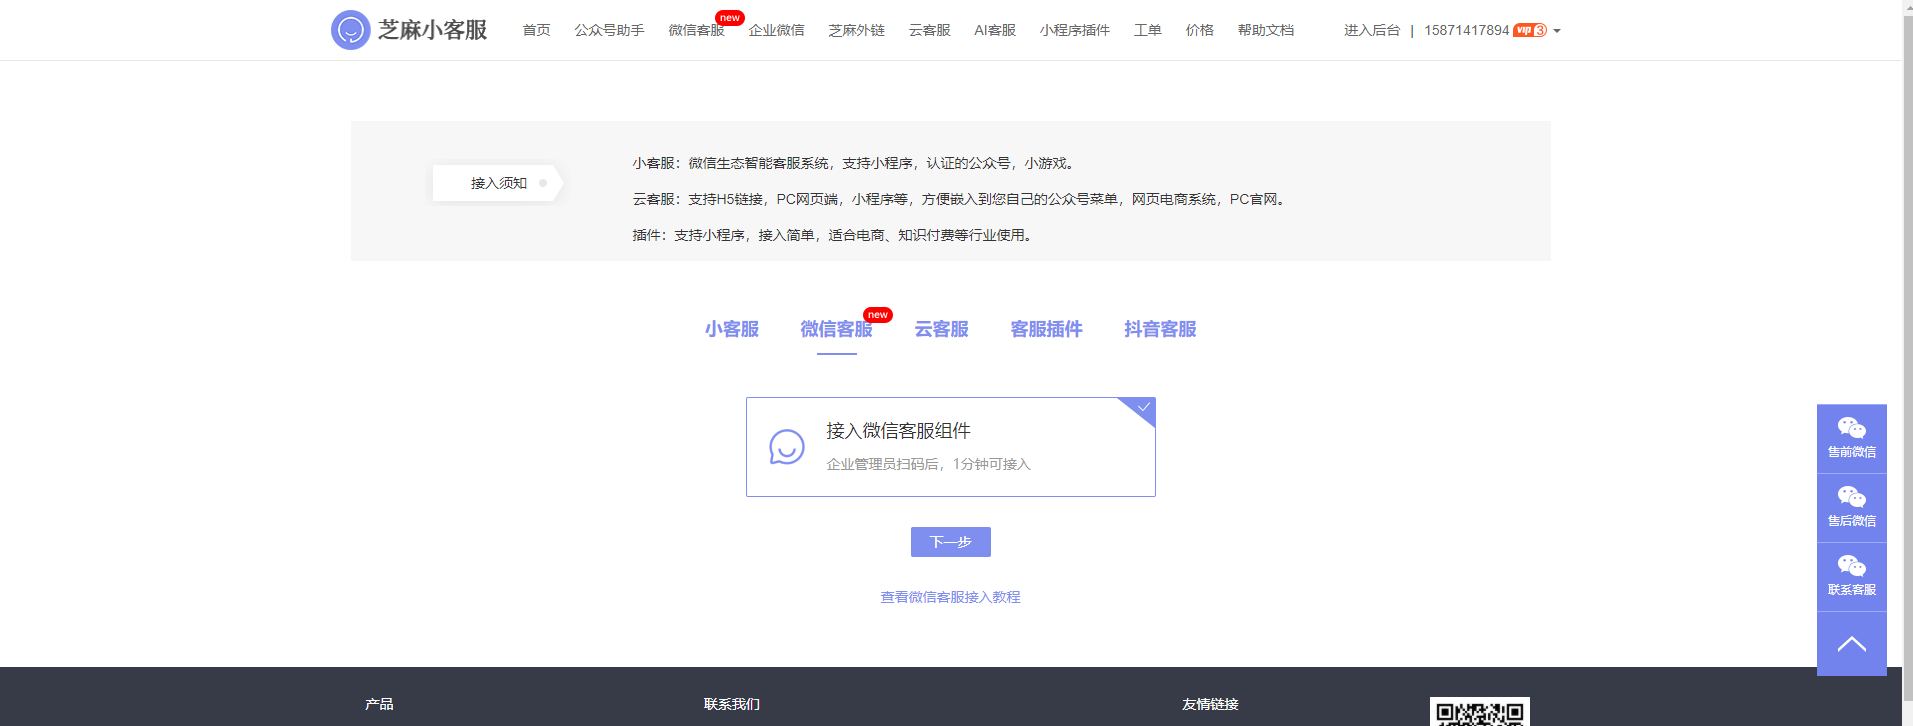Open 公众号助手 navigation item

[x=609, y=30]
